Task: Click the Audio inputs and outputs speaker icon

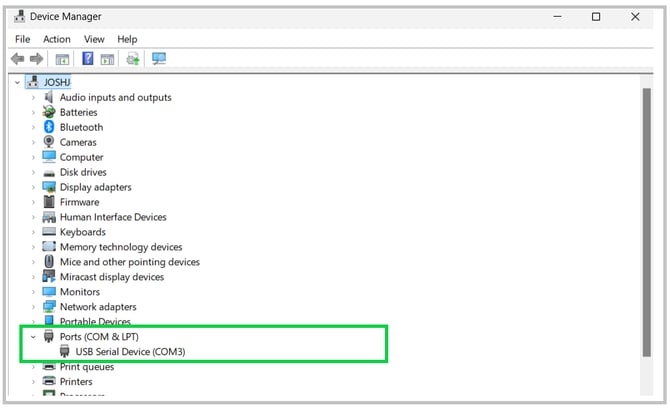Action: pos(49,97)
